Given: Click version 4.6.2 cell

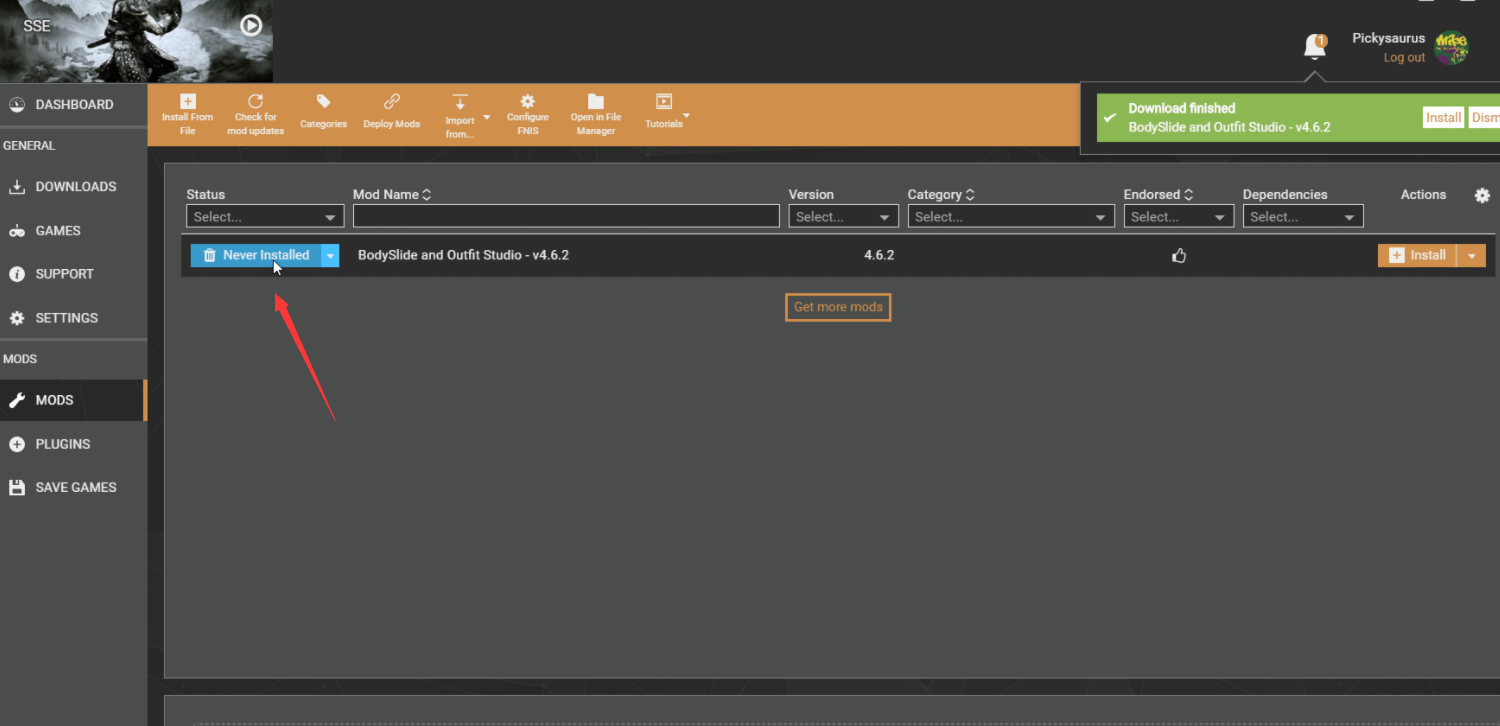Looking at the screenshot, I should (879, 256).
